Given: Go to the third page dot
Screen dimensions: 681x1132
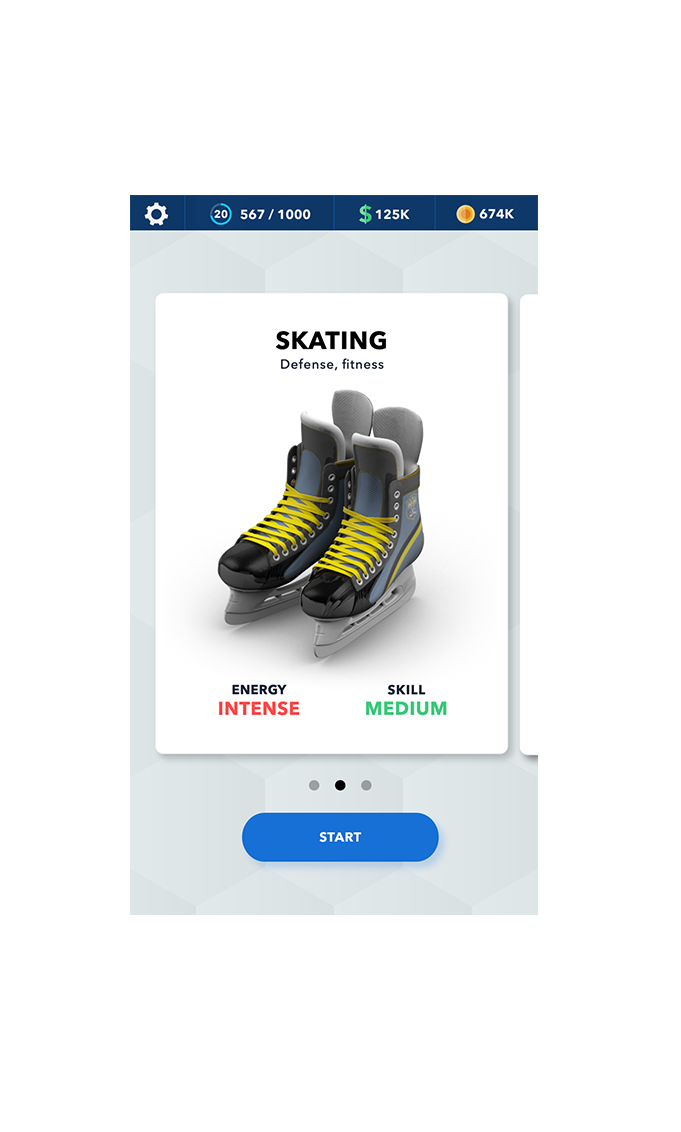Looking at the screenshot, I should pyautogui.click(x=366, y=785).
